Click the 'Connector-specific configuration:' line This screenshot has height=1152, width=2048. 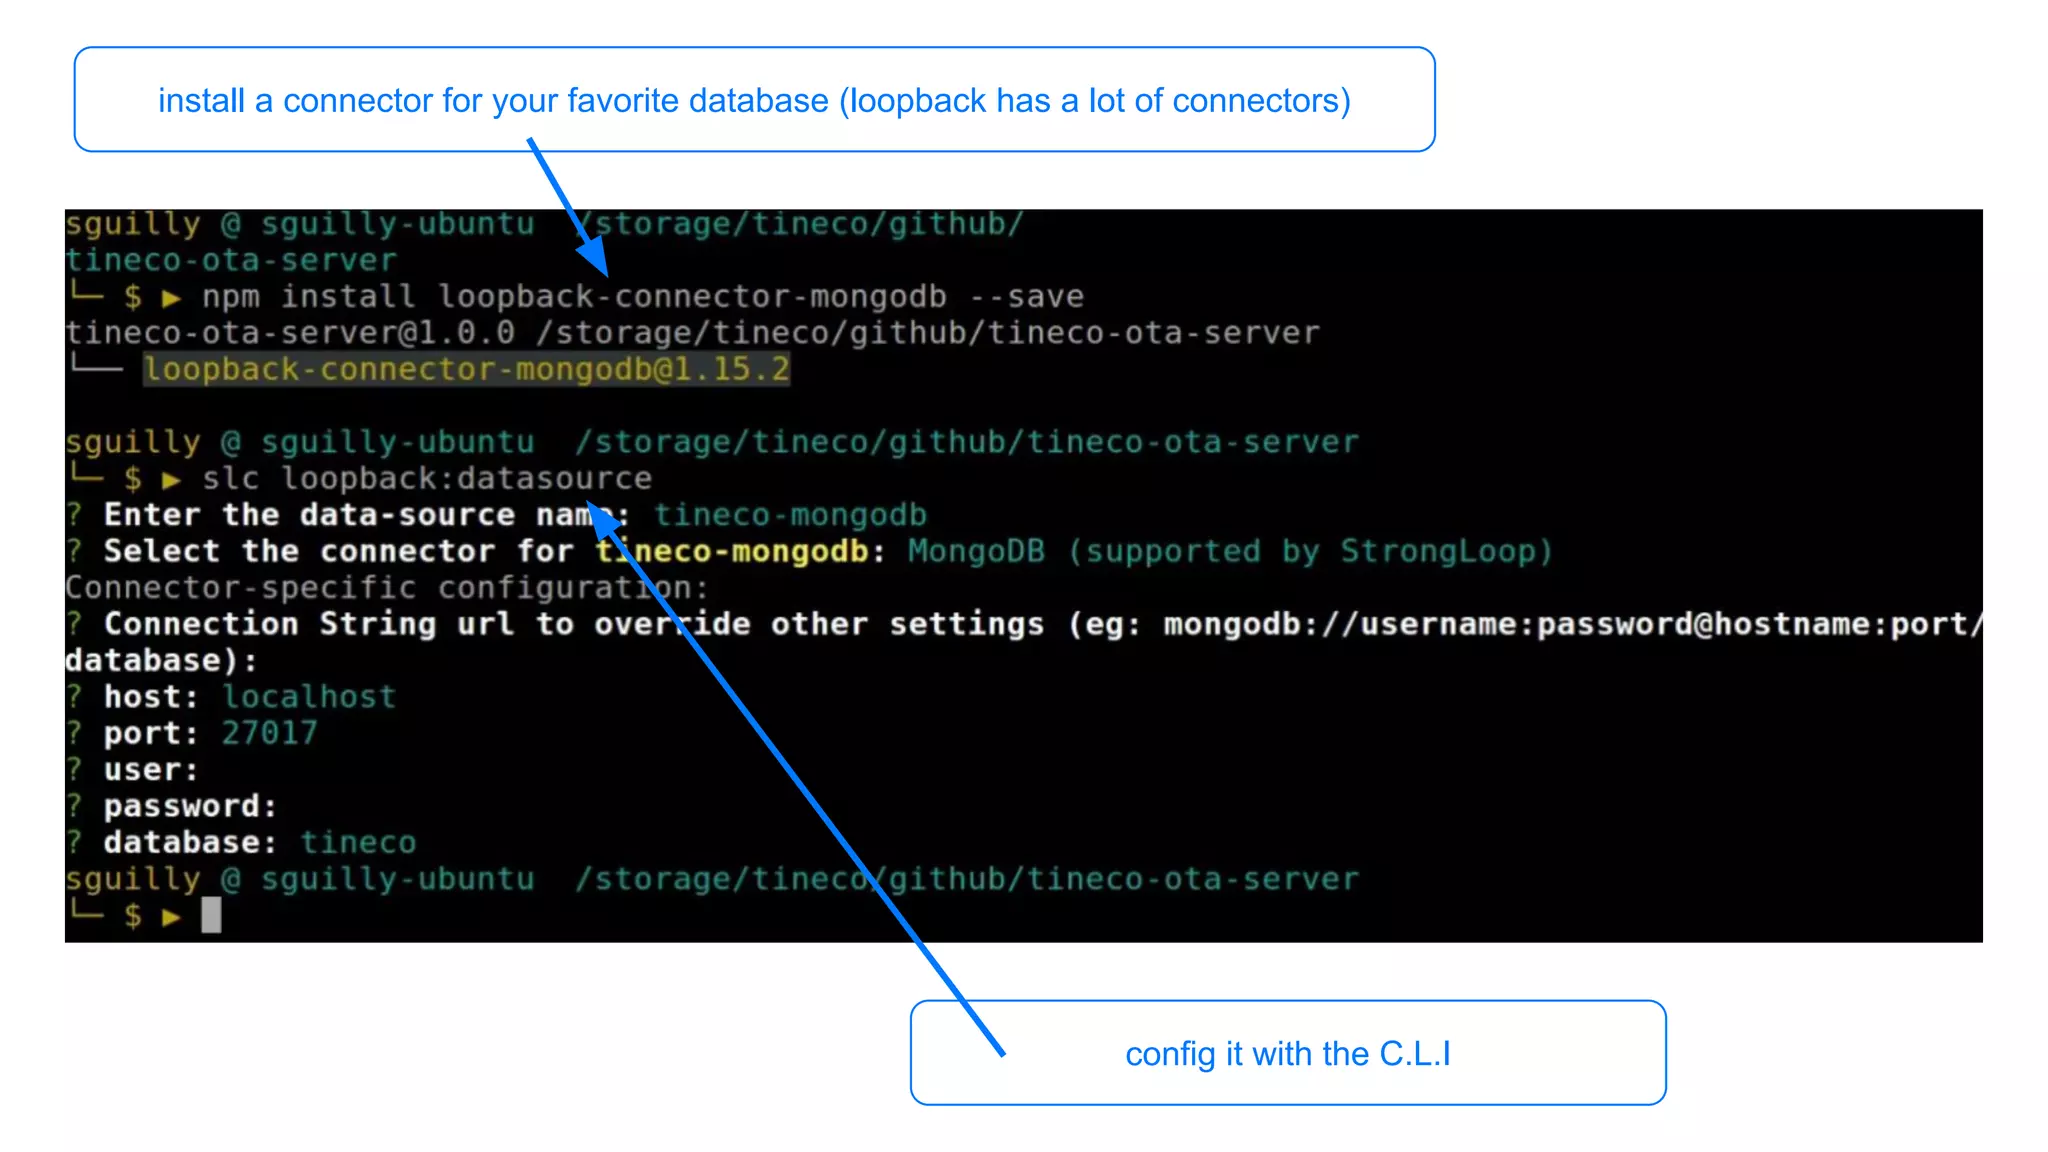pyautogui.click(x=387, y=587)
